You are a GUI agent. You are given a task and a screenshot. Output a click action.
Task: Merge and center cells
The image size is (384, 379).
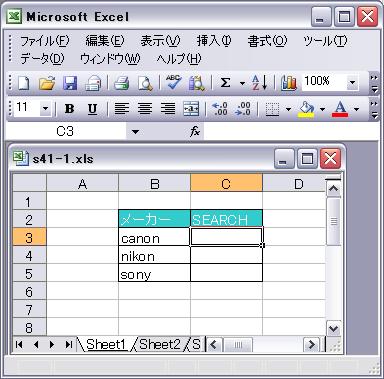click(191, 109)
